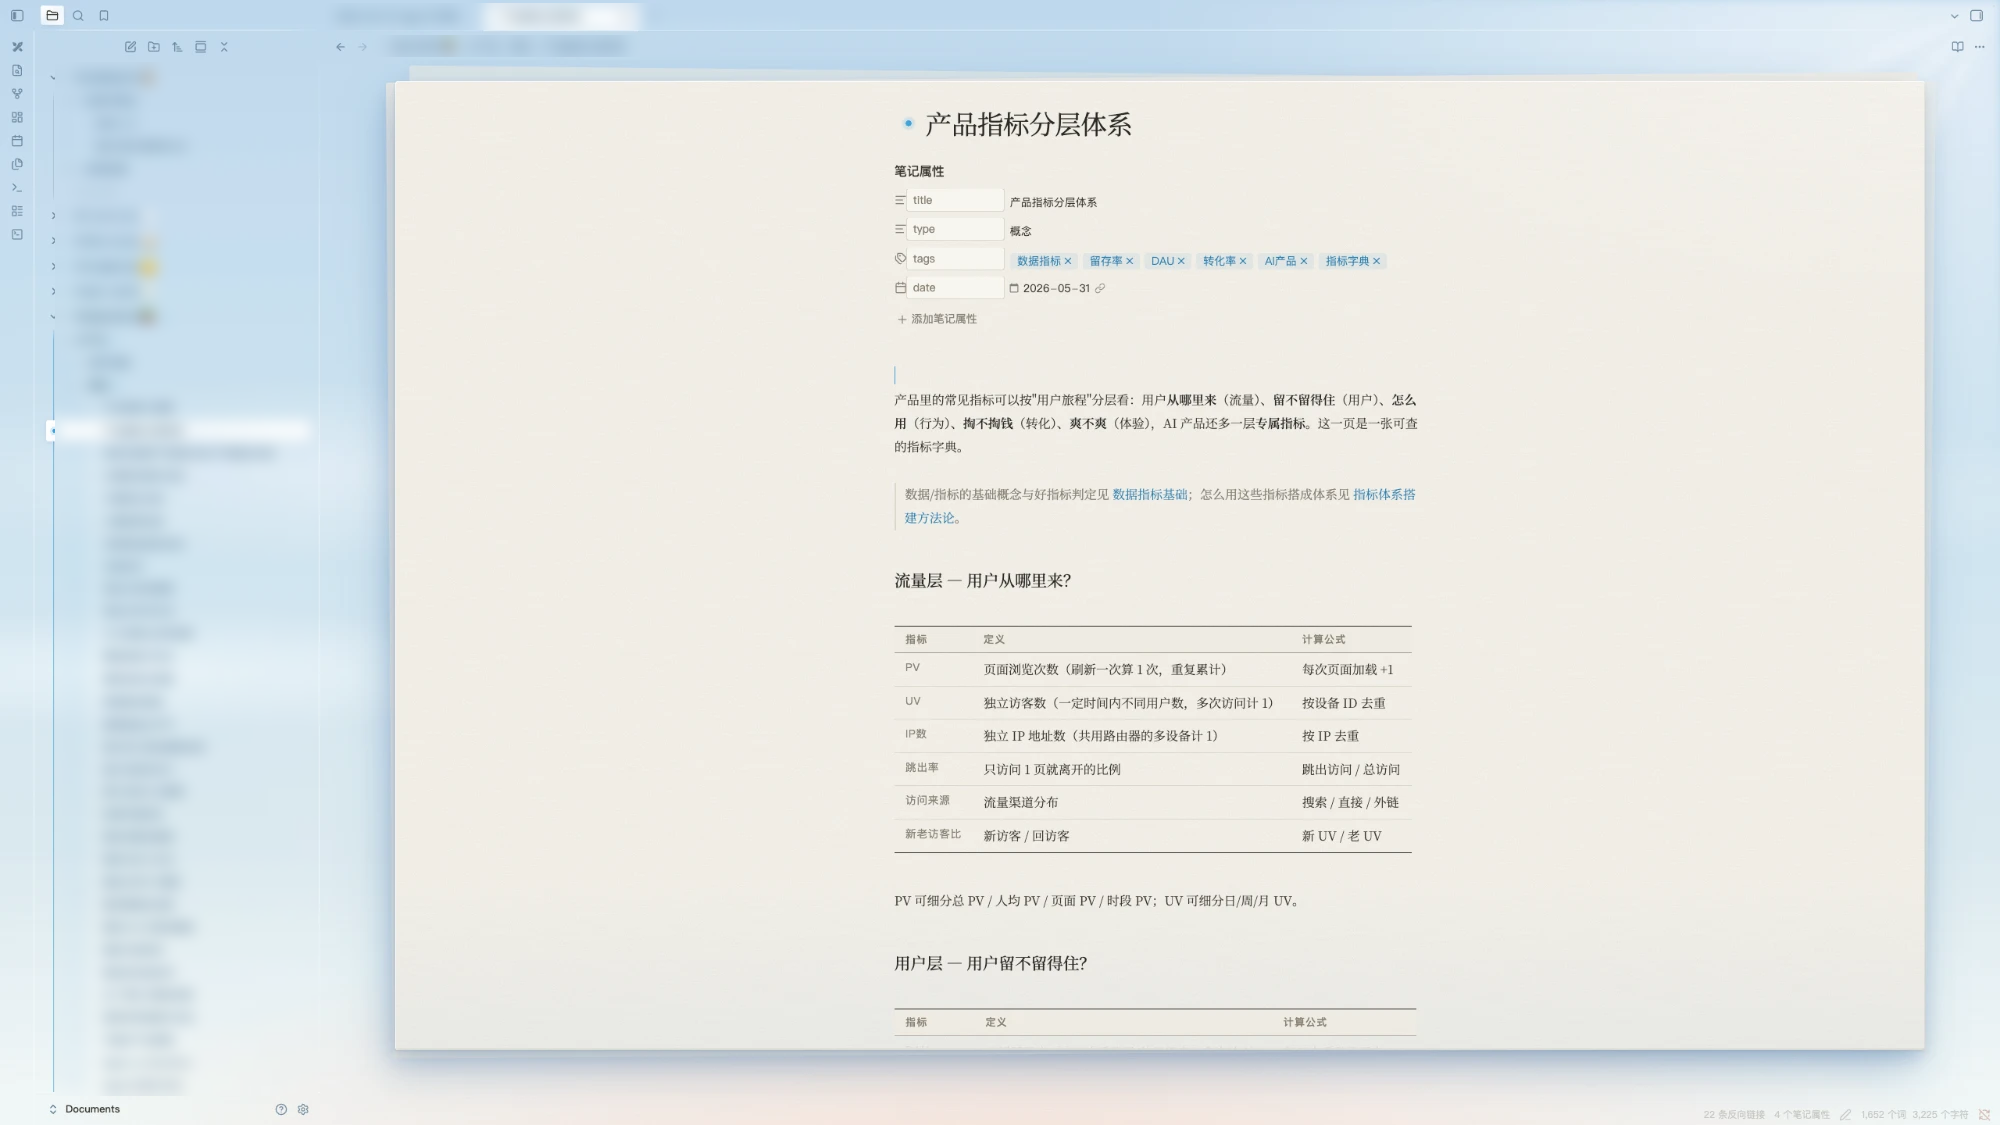Switch to reading view book icon
Screen dimensions: 2000x1125
[1957, 47]
